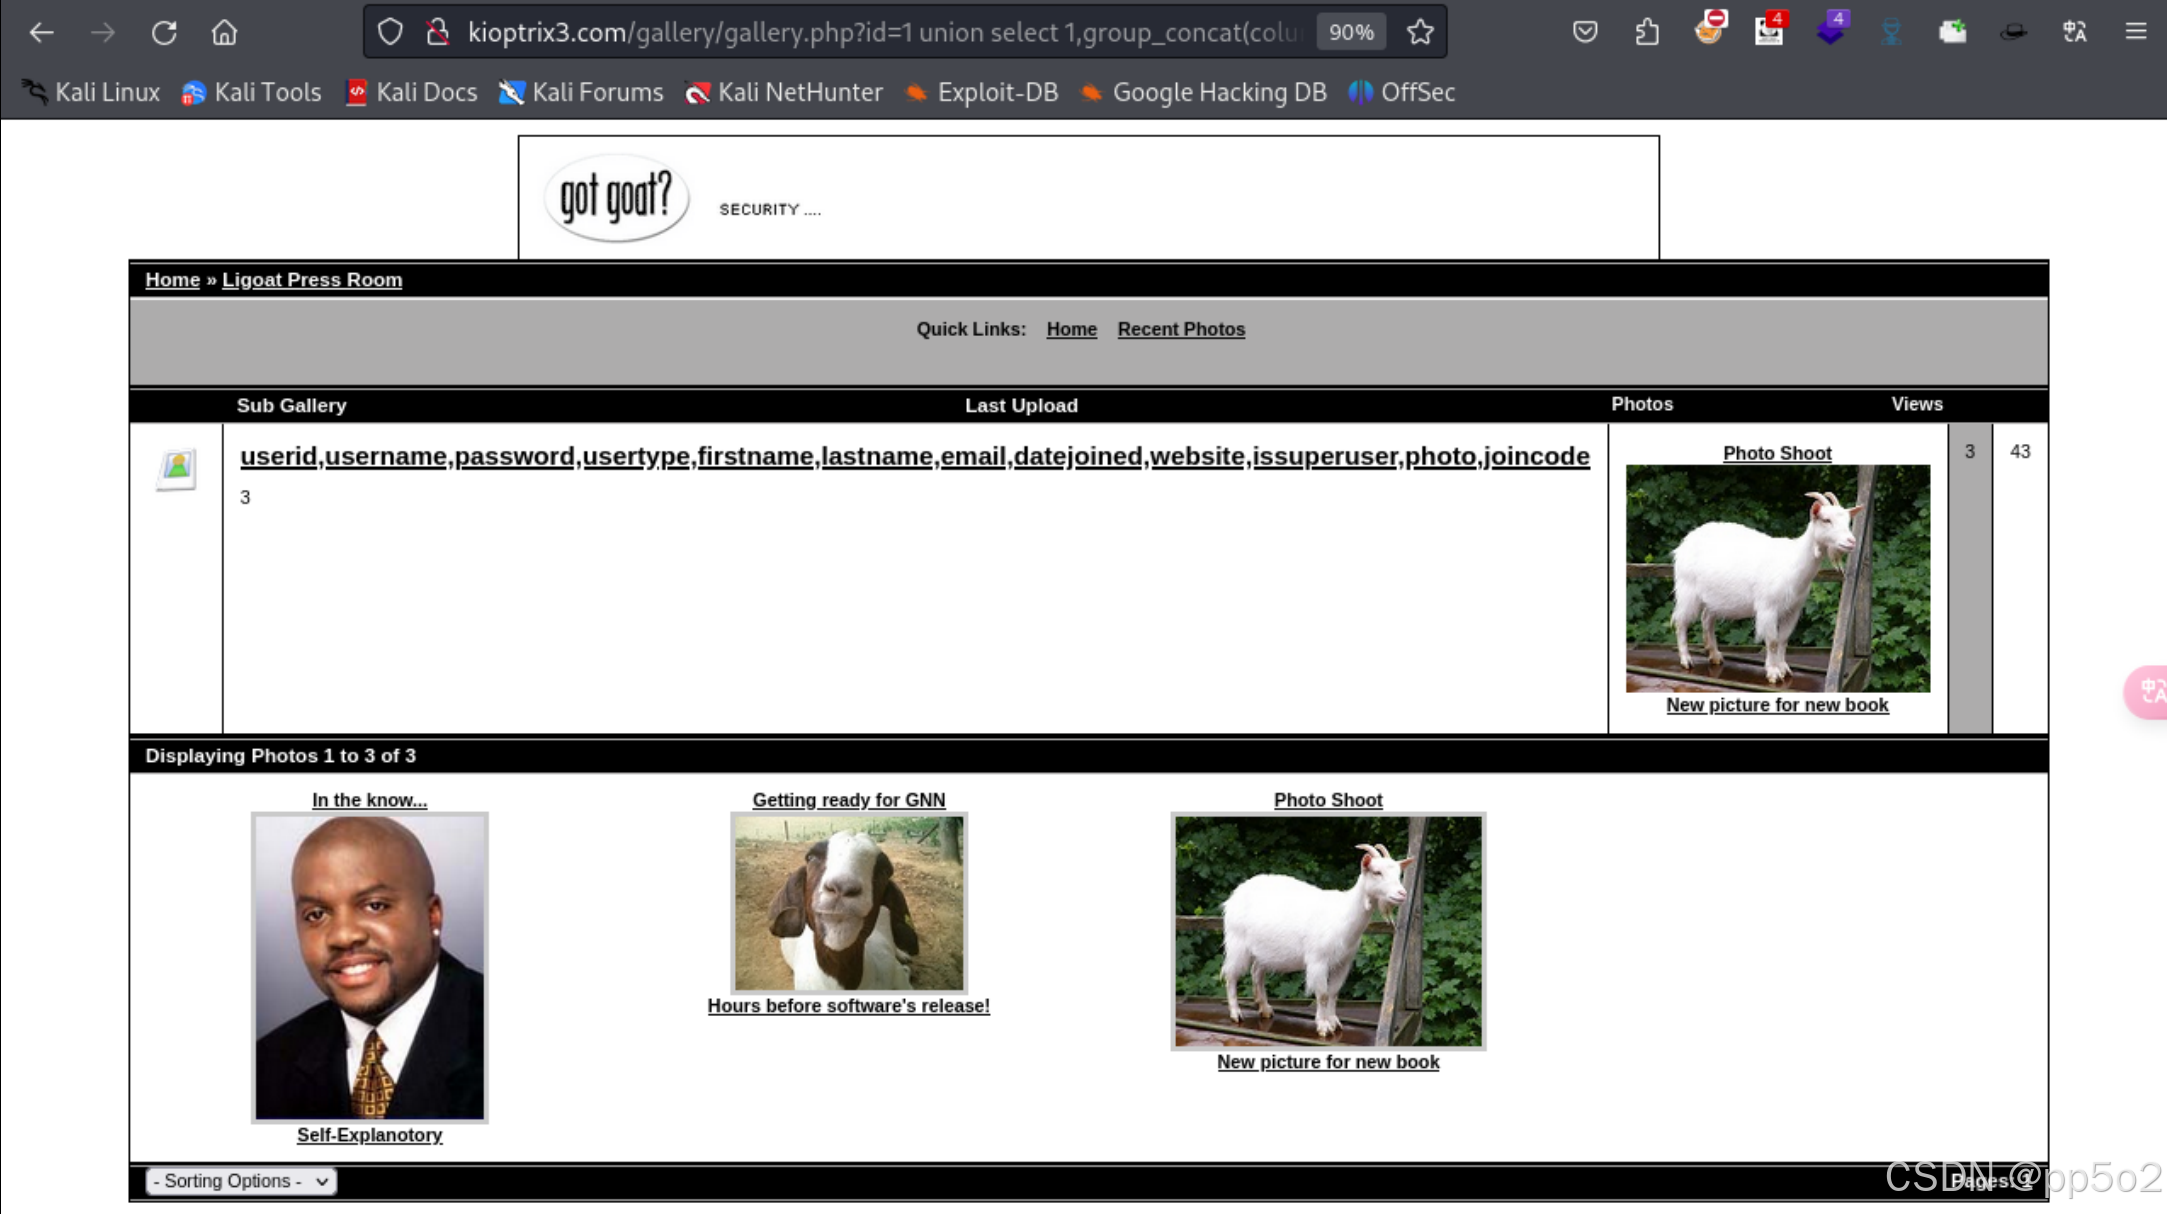2167x1214 pixels.
Task: Go to browser Home icon
Action: 224,32
